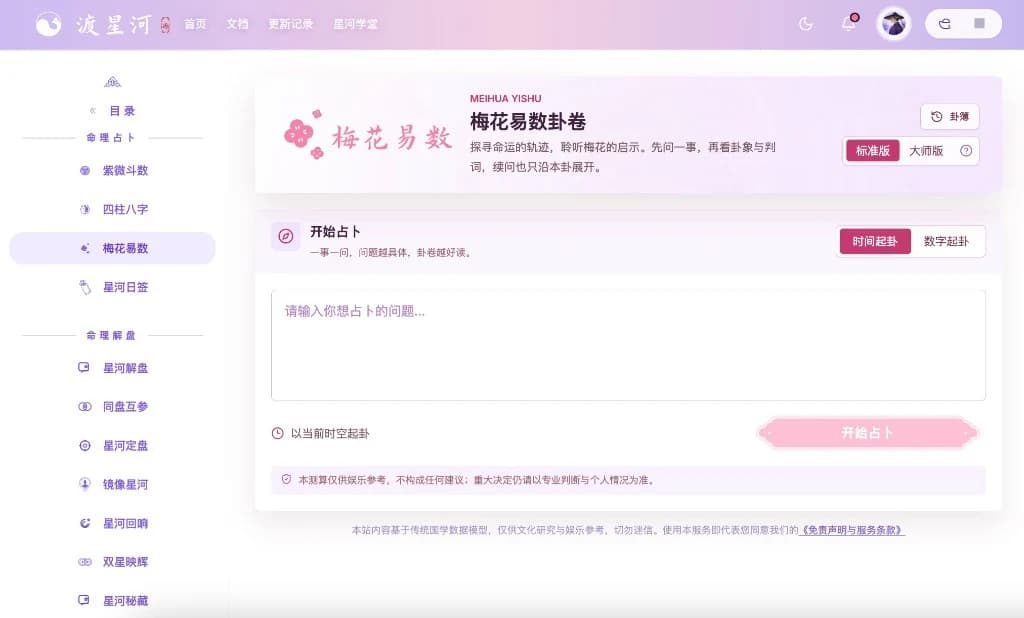Open 文档 in the top navigation
The height and width of the screenshot is (618, 1024).
point(237,24)
